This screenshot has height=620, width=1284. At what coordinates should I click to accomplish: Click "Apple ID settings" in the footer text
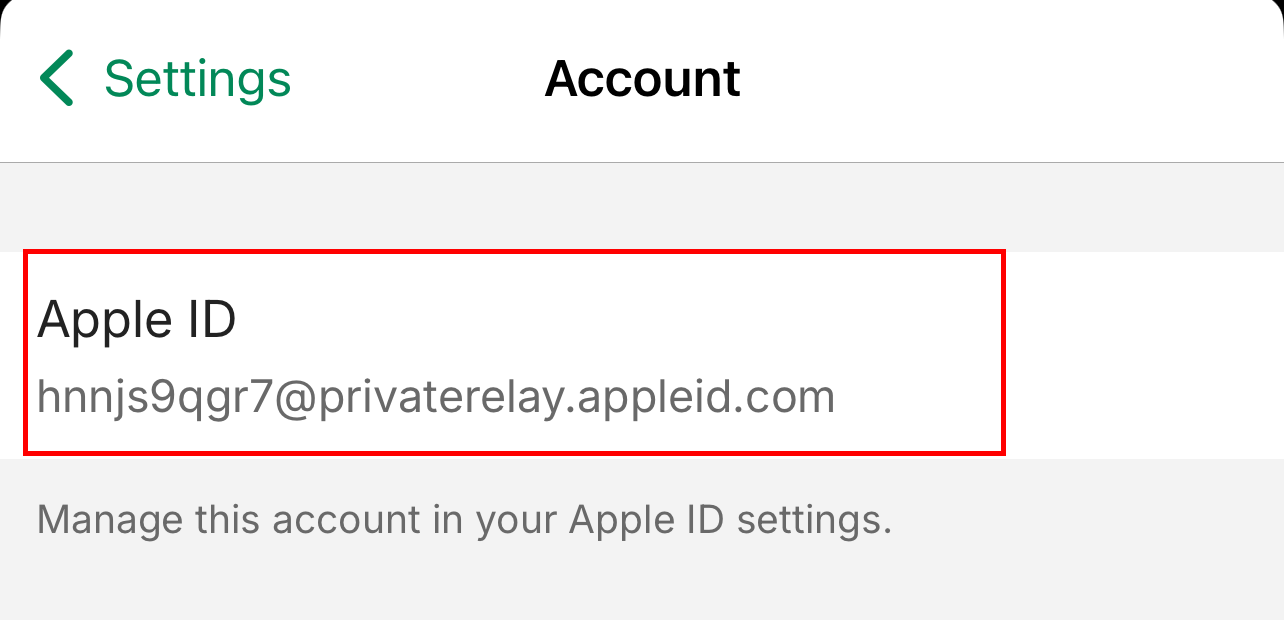tap(730, 521)
